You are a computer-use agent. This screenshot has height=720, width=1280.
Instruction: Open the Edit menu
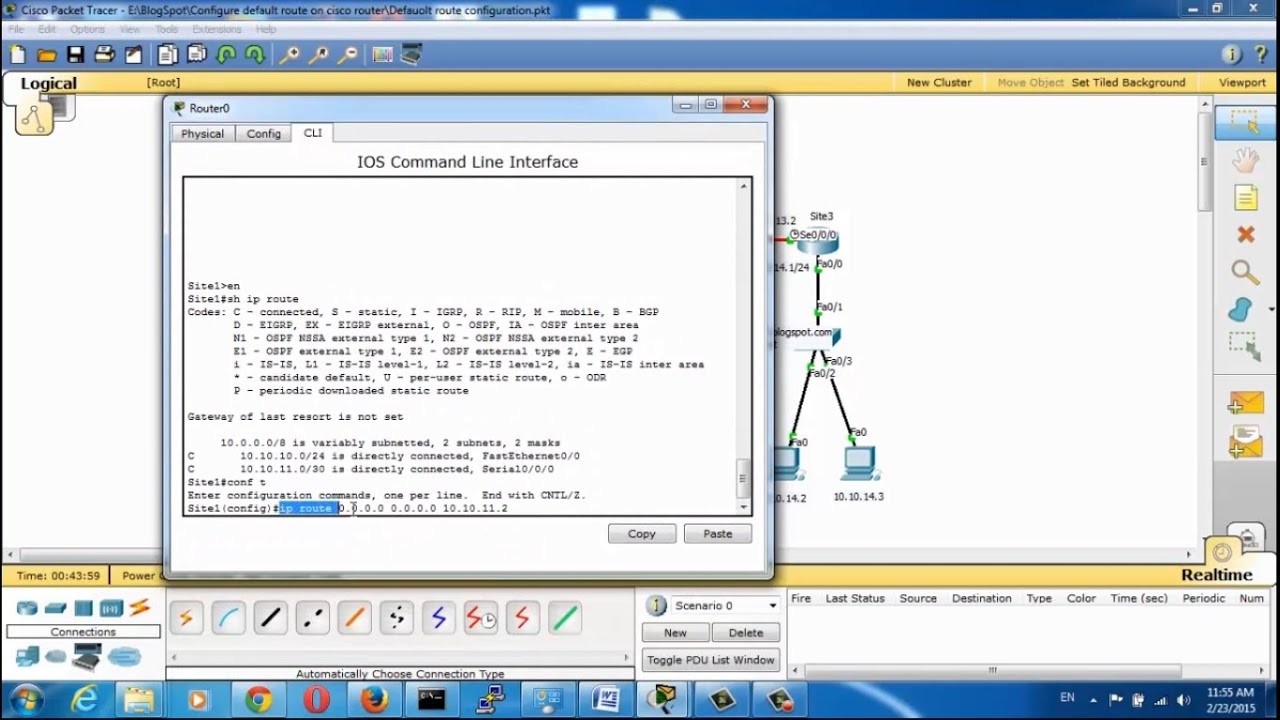(x=47, y=29)
